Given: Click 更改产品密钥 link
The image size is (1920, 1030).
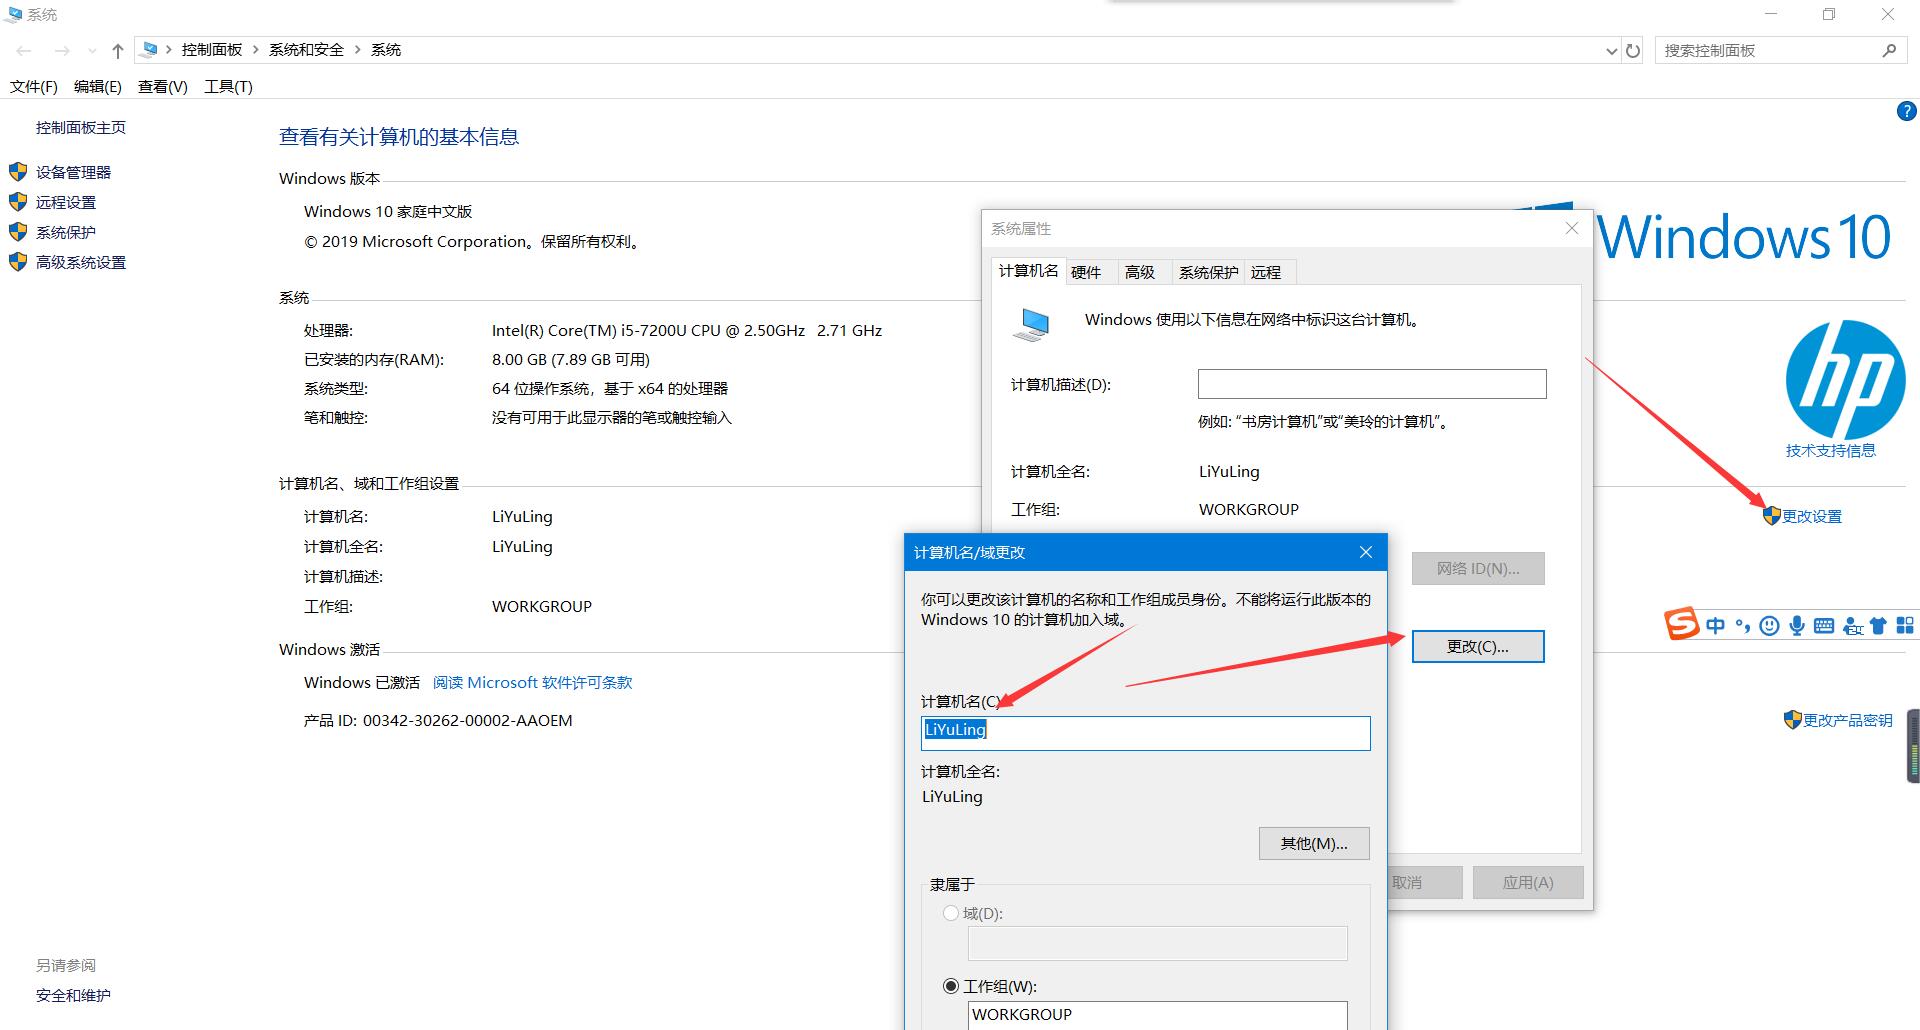Looking at the screenshot, I should pos(1848,720).
